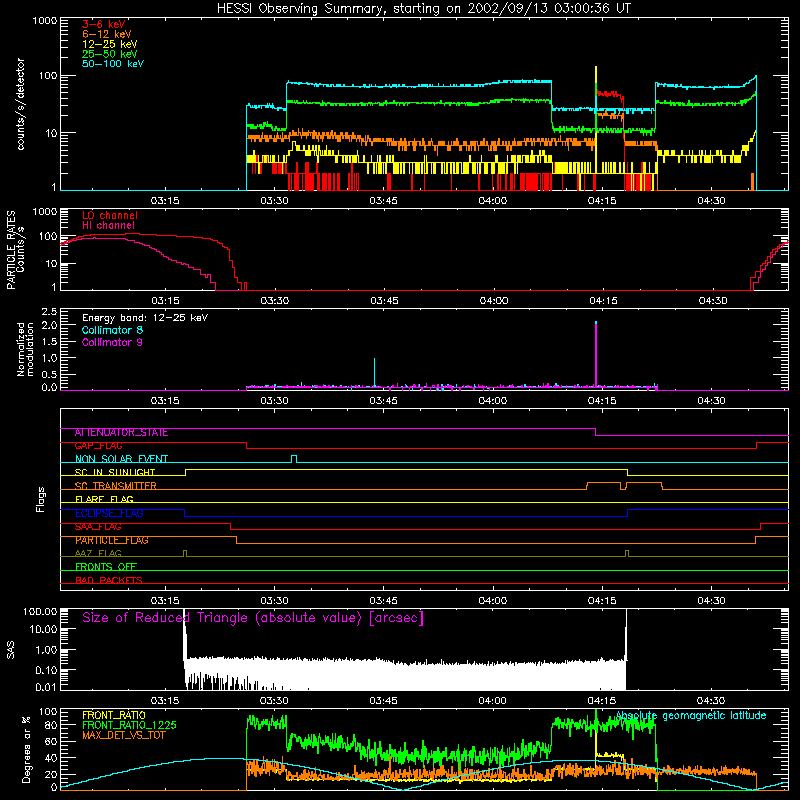Click the MAX_DET_VS_TOT legend label
This screenshot has height=800, width=800.
coord(123,735)
